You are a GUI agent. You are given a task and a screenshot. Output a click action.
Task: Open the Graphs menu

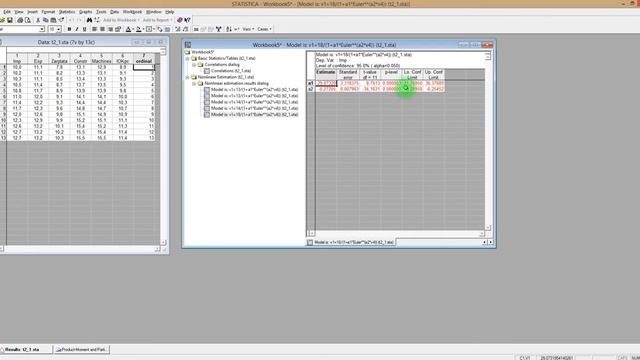coord(86,12)
